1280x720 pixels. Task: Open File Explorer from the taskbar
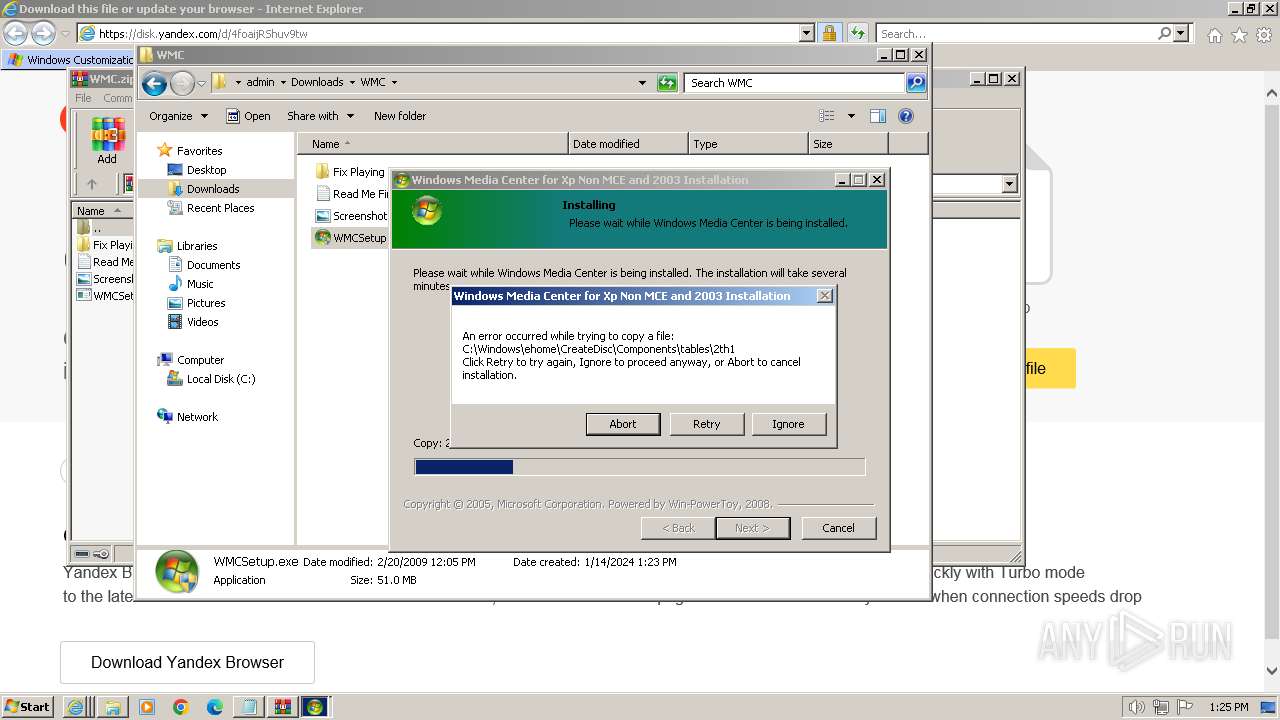[x=113, y=706]
